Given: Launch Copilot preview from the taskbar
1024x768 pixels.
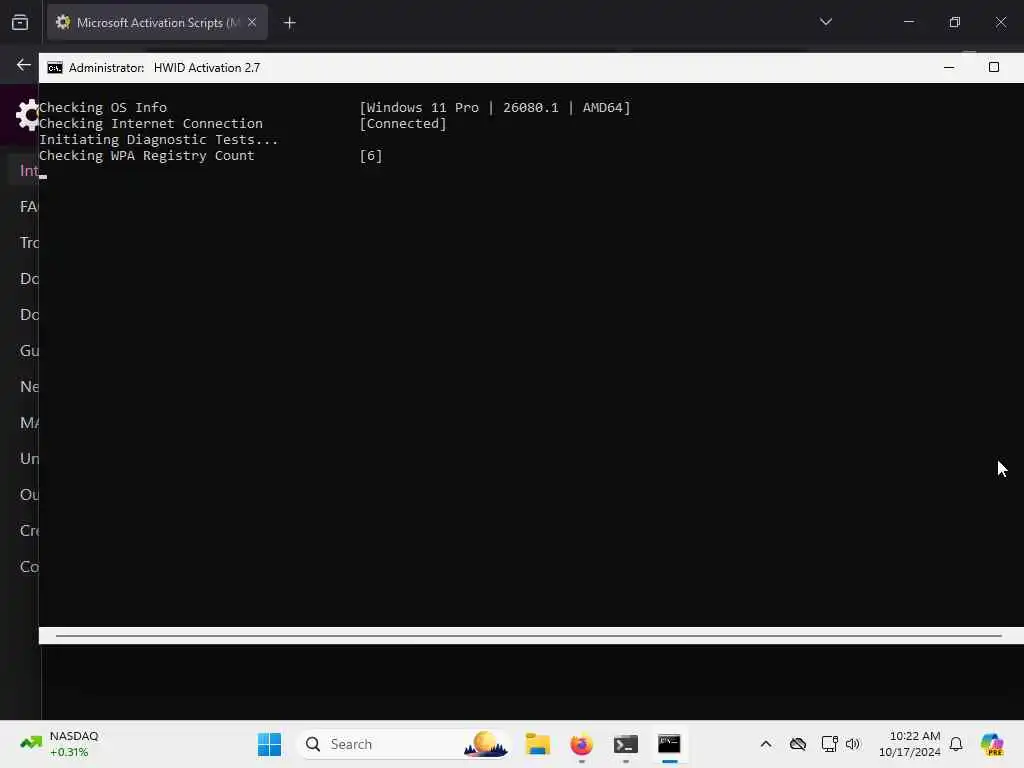Looking at the screenshot, I should point(992,744).
